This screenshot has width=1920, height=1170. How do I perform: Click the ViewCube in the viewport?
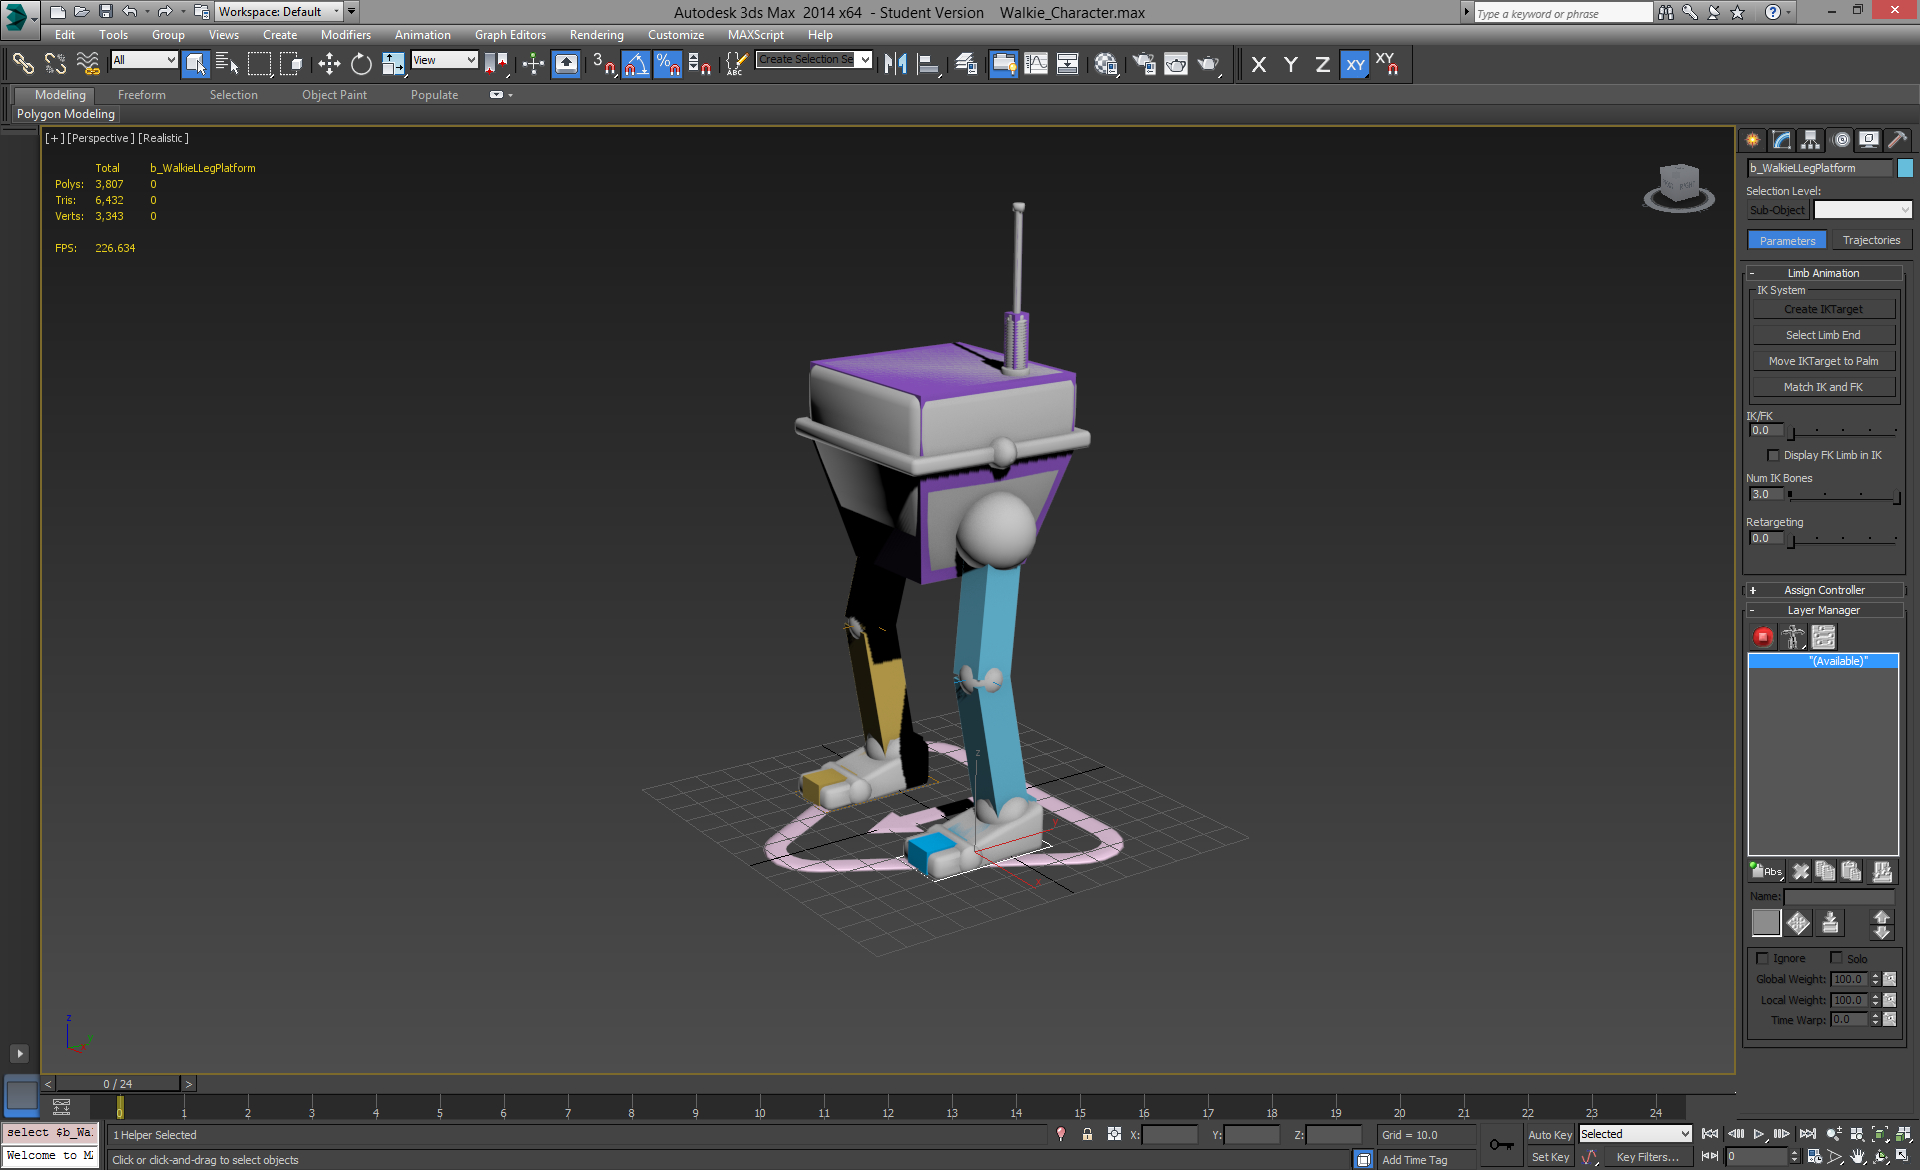point(1679,187)
